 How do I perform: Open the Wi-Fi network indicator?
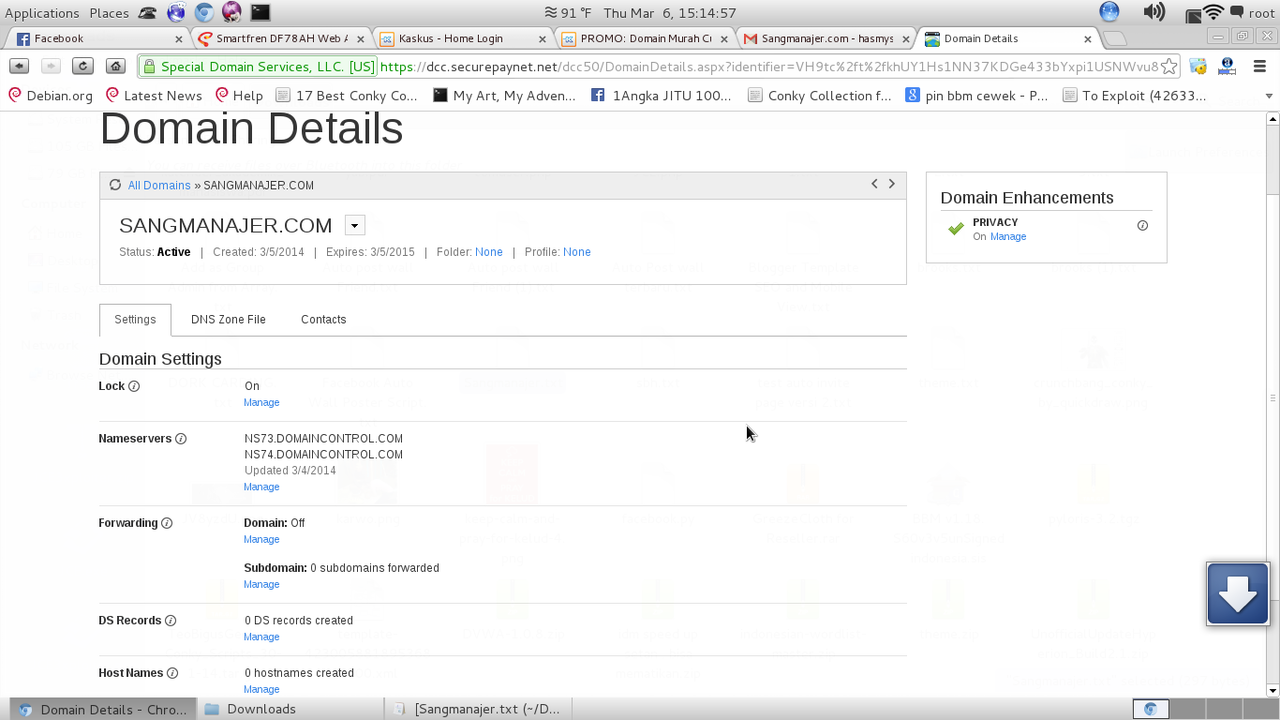tap(1213, 12)
